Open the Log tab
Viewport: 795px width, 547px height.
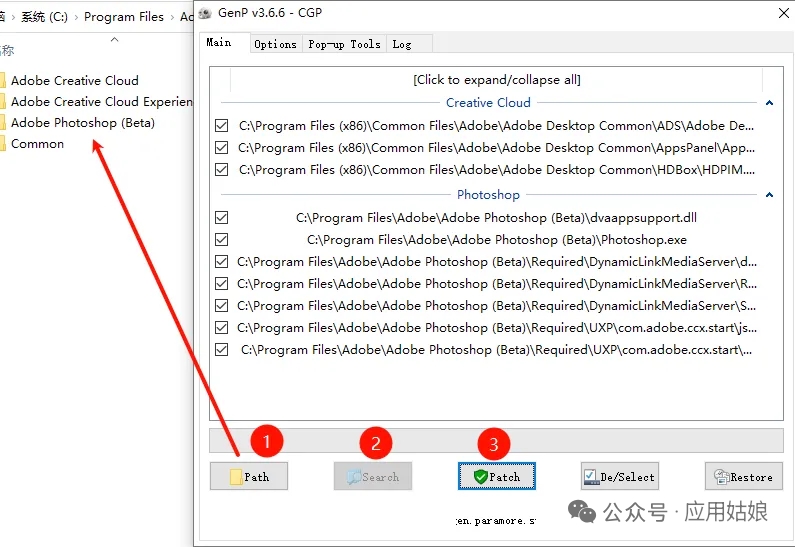tap(402, 44)
